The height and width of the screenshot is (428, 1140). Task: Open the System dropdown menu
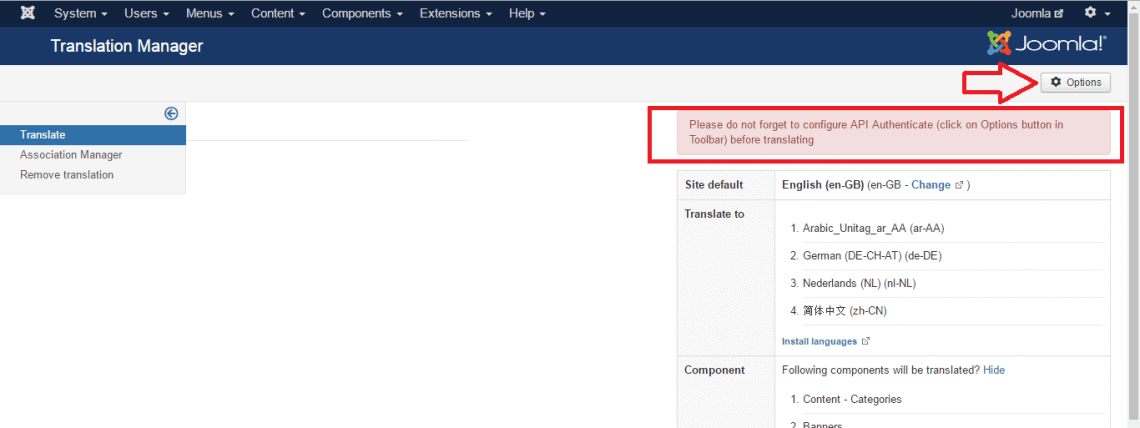pyautogui.click(x=81, y=13)
